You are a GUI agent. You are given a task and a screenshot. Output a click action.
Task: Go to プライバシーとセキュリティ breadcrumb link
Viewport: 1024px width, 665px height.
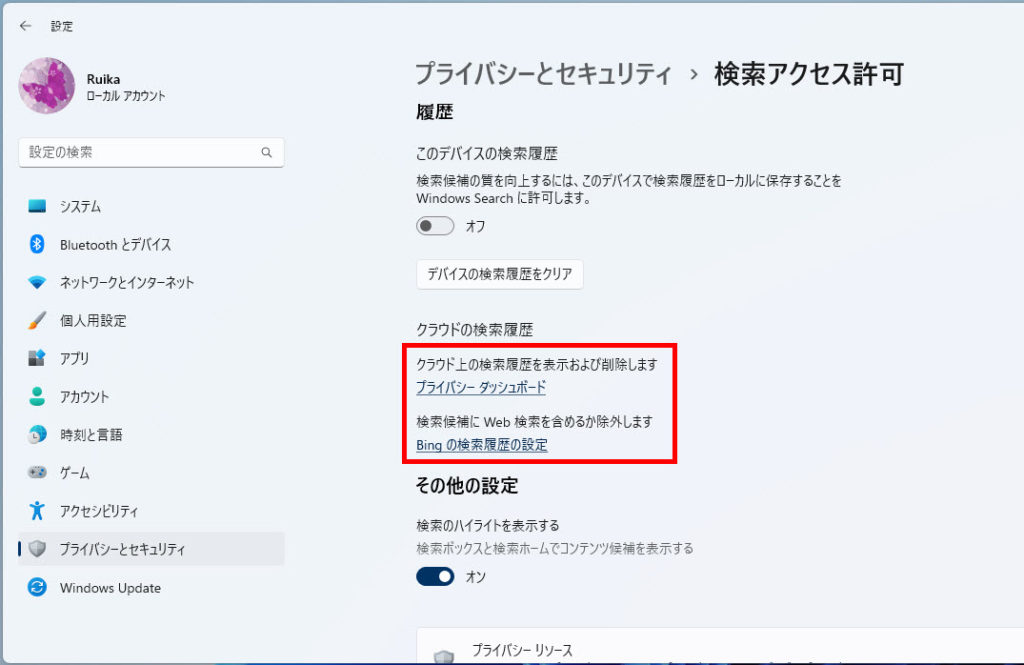(543, 74)
